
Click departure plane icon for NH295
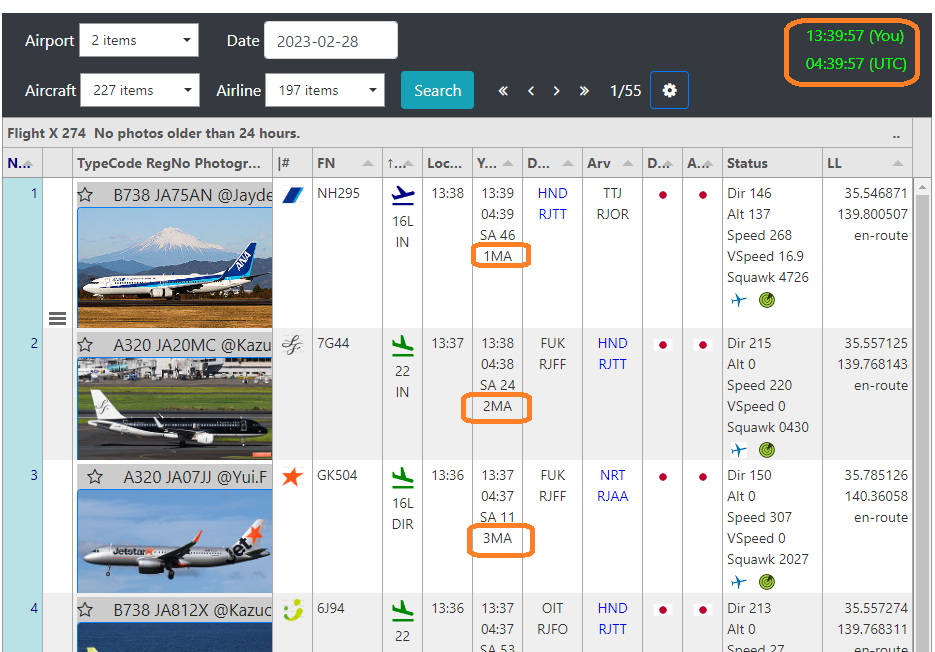pos(403,194)
